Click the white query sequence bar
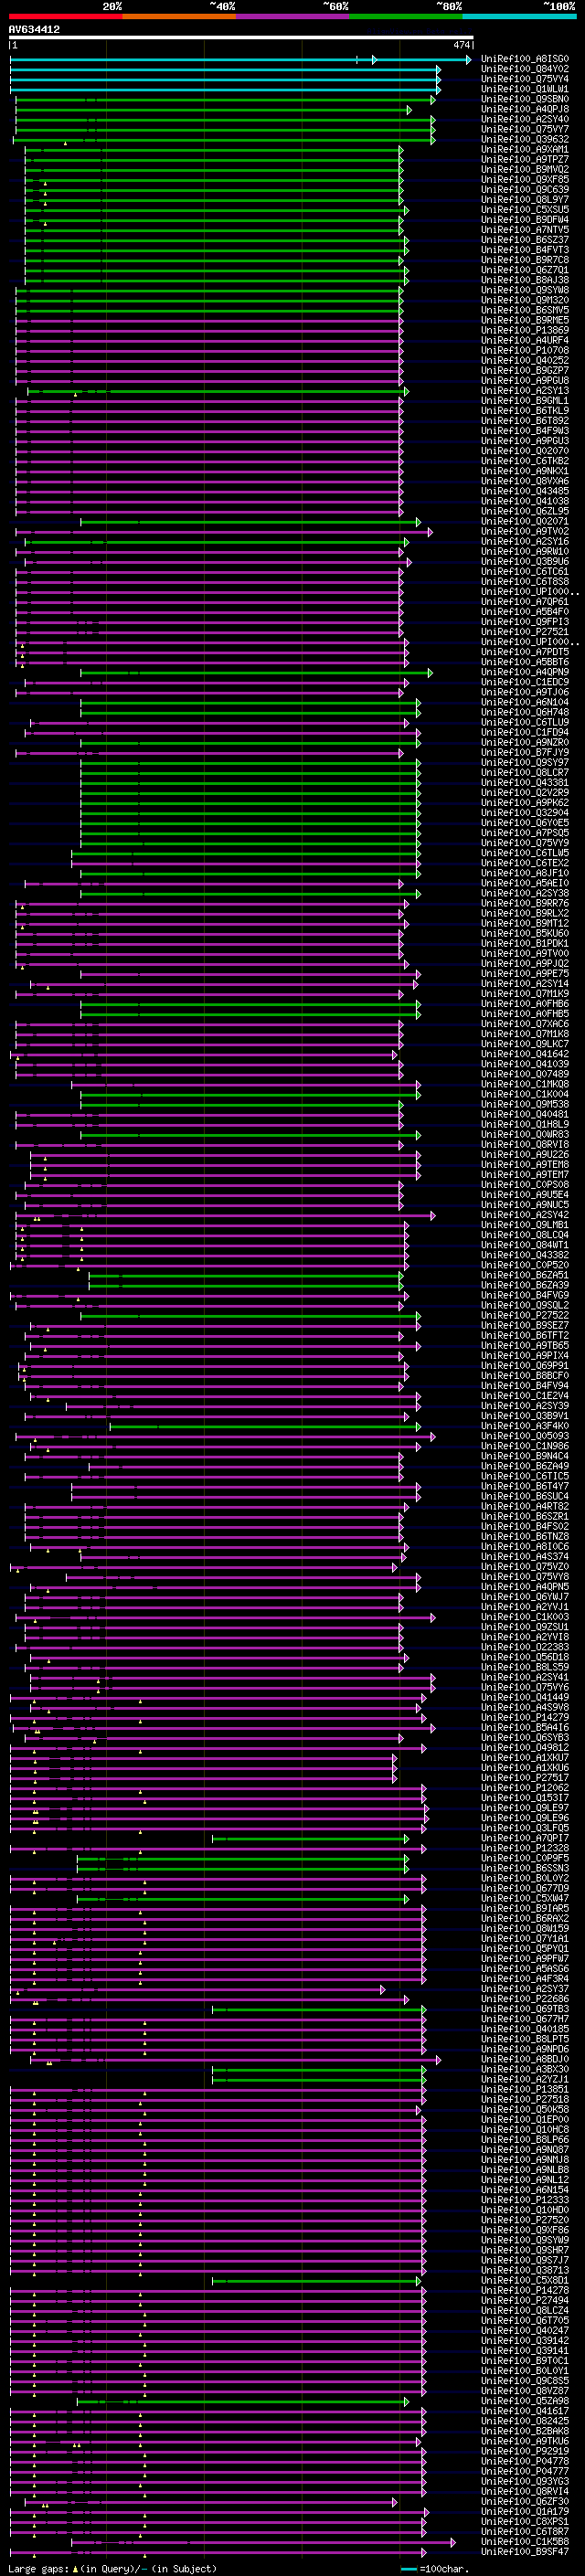The image size is (585, 2576). (241, 38)
